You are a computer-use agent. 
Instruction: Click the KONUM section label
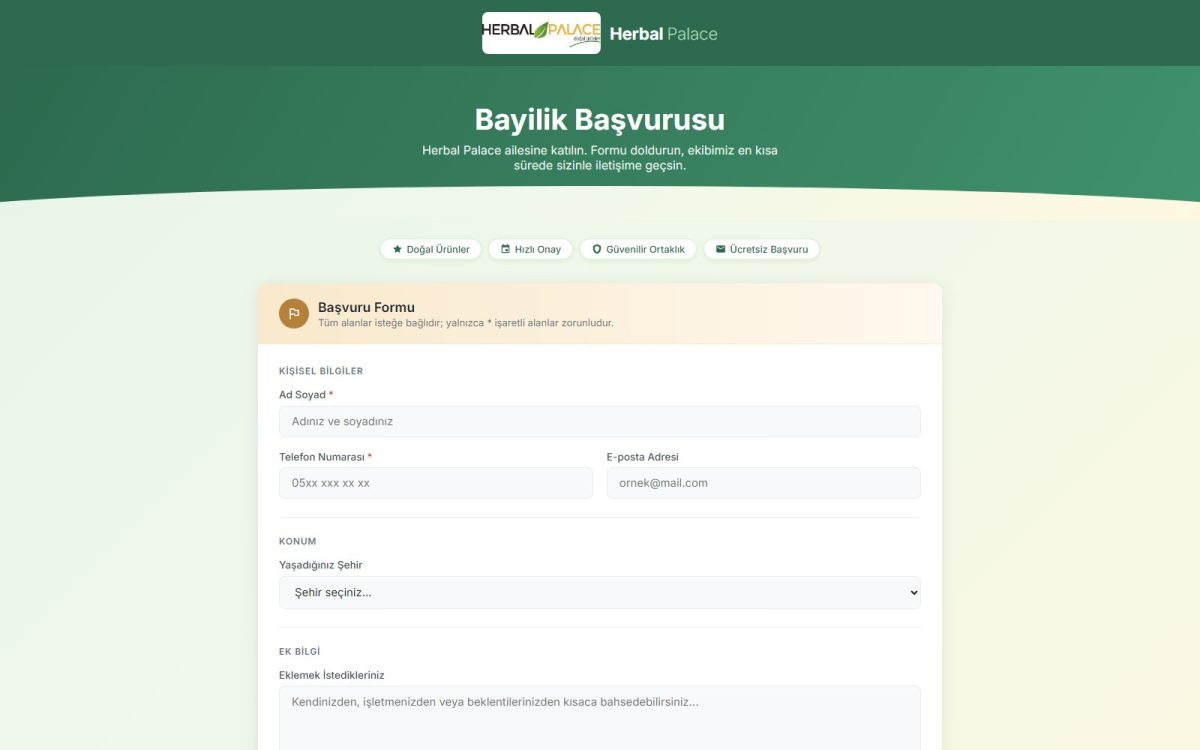click(298, 541)
